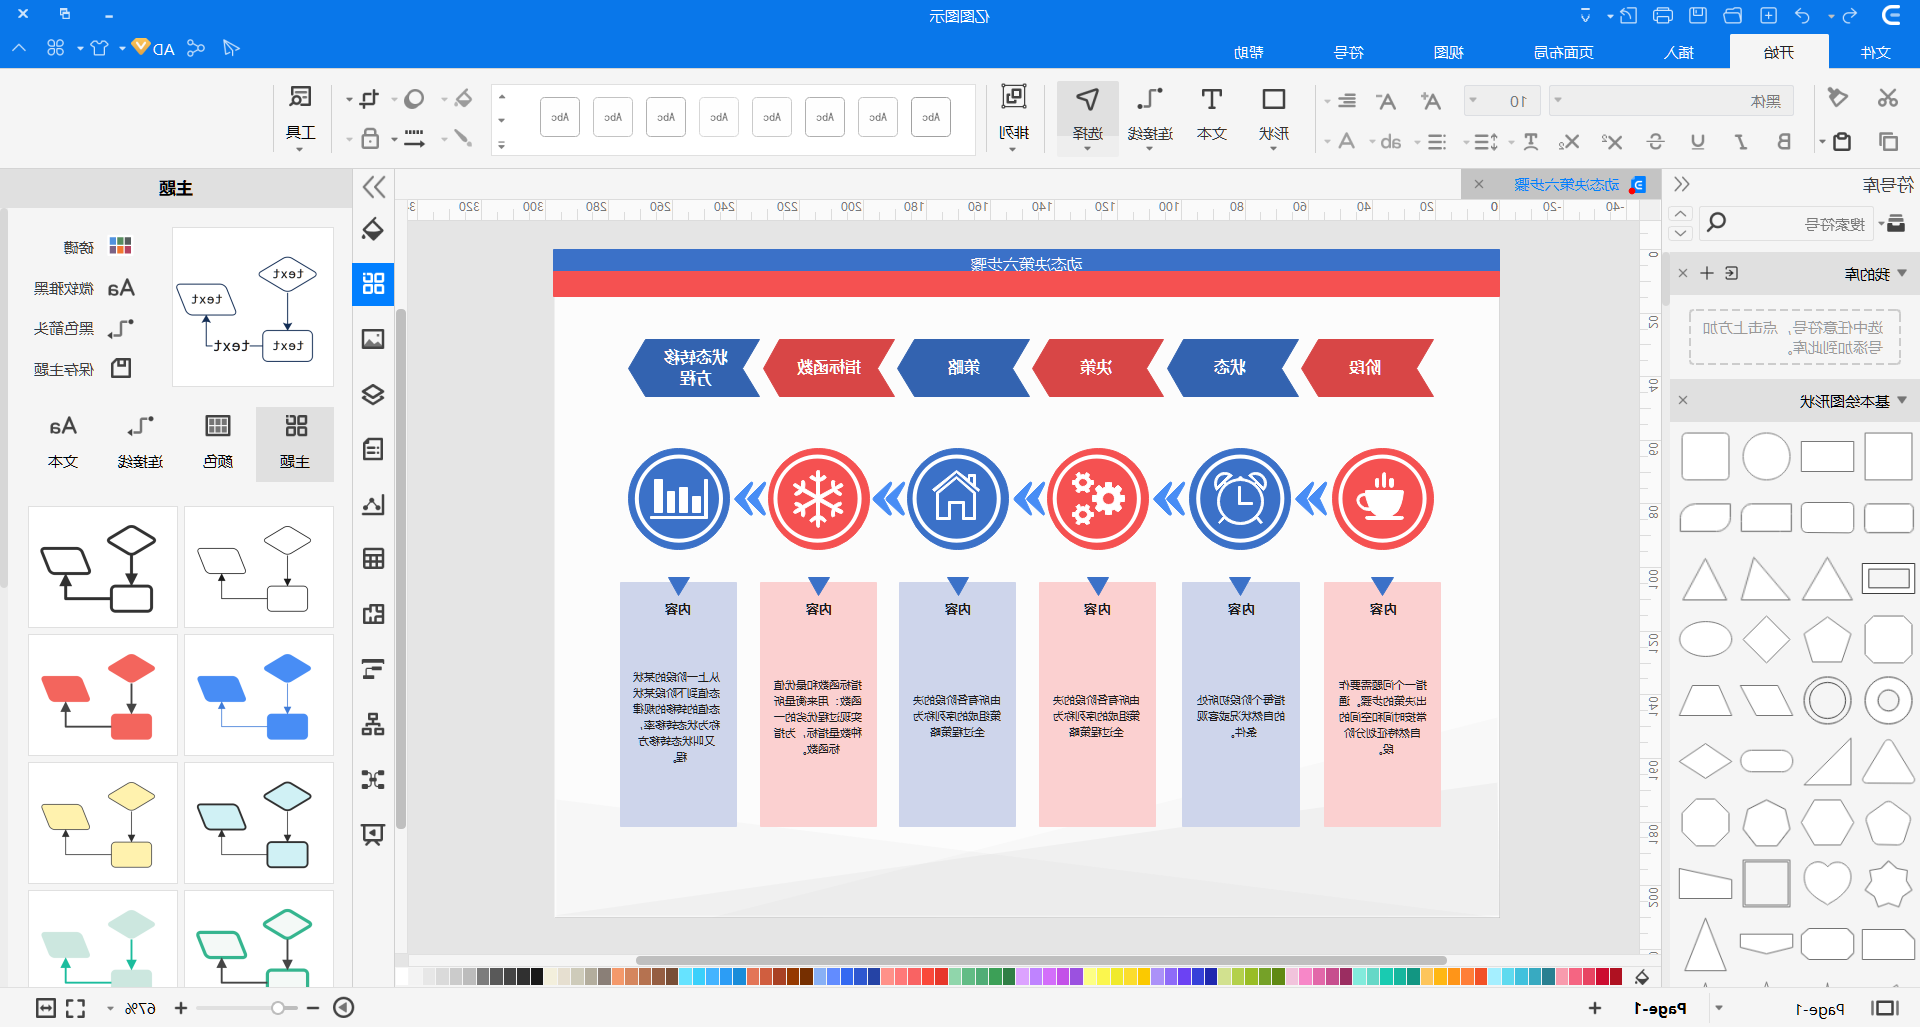Viewport: 1920px width, 1027px height.
Task: Open the font name dropdown showing 黑体
Action: 1671,101
